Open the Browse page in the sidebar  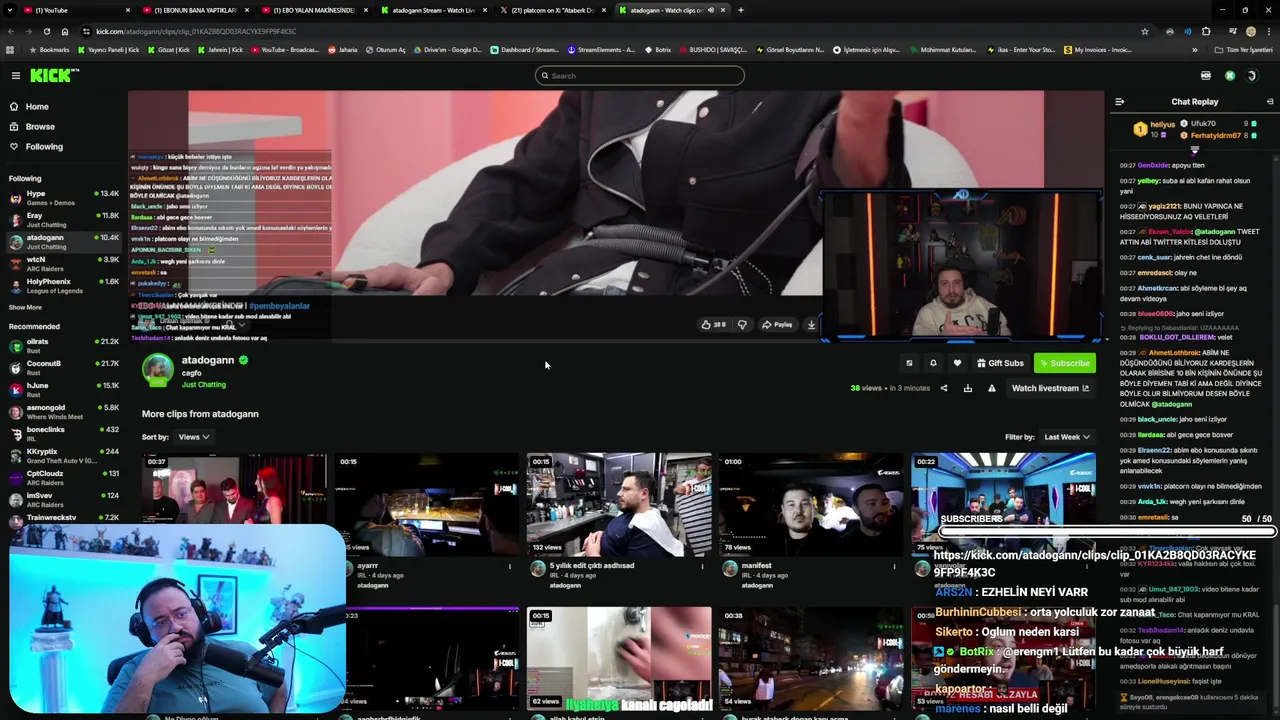point(40,127)
